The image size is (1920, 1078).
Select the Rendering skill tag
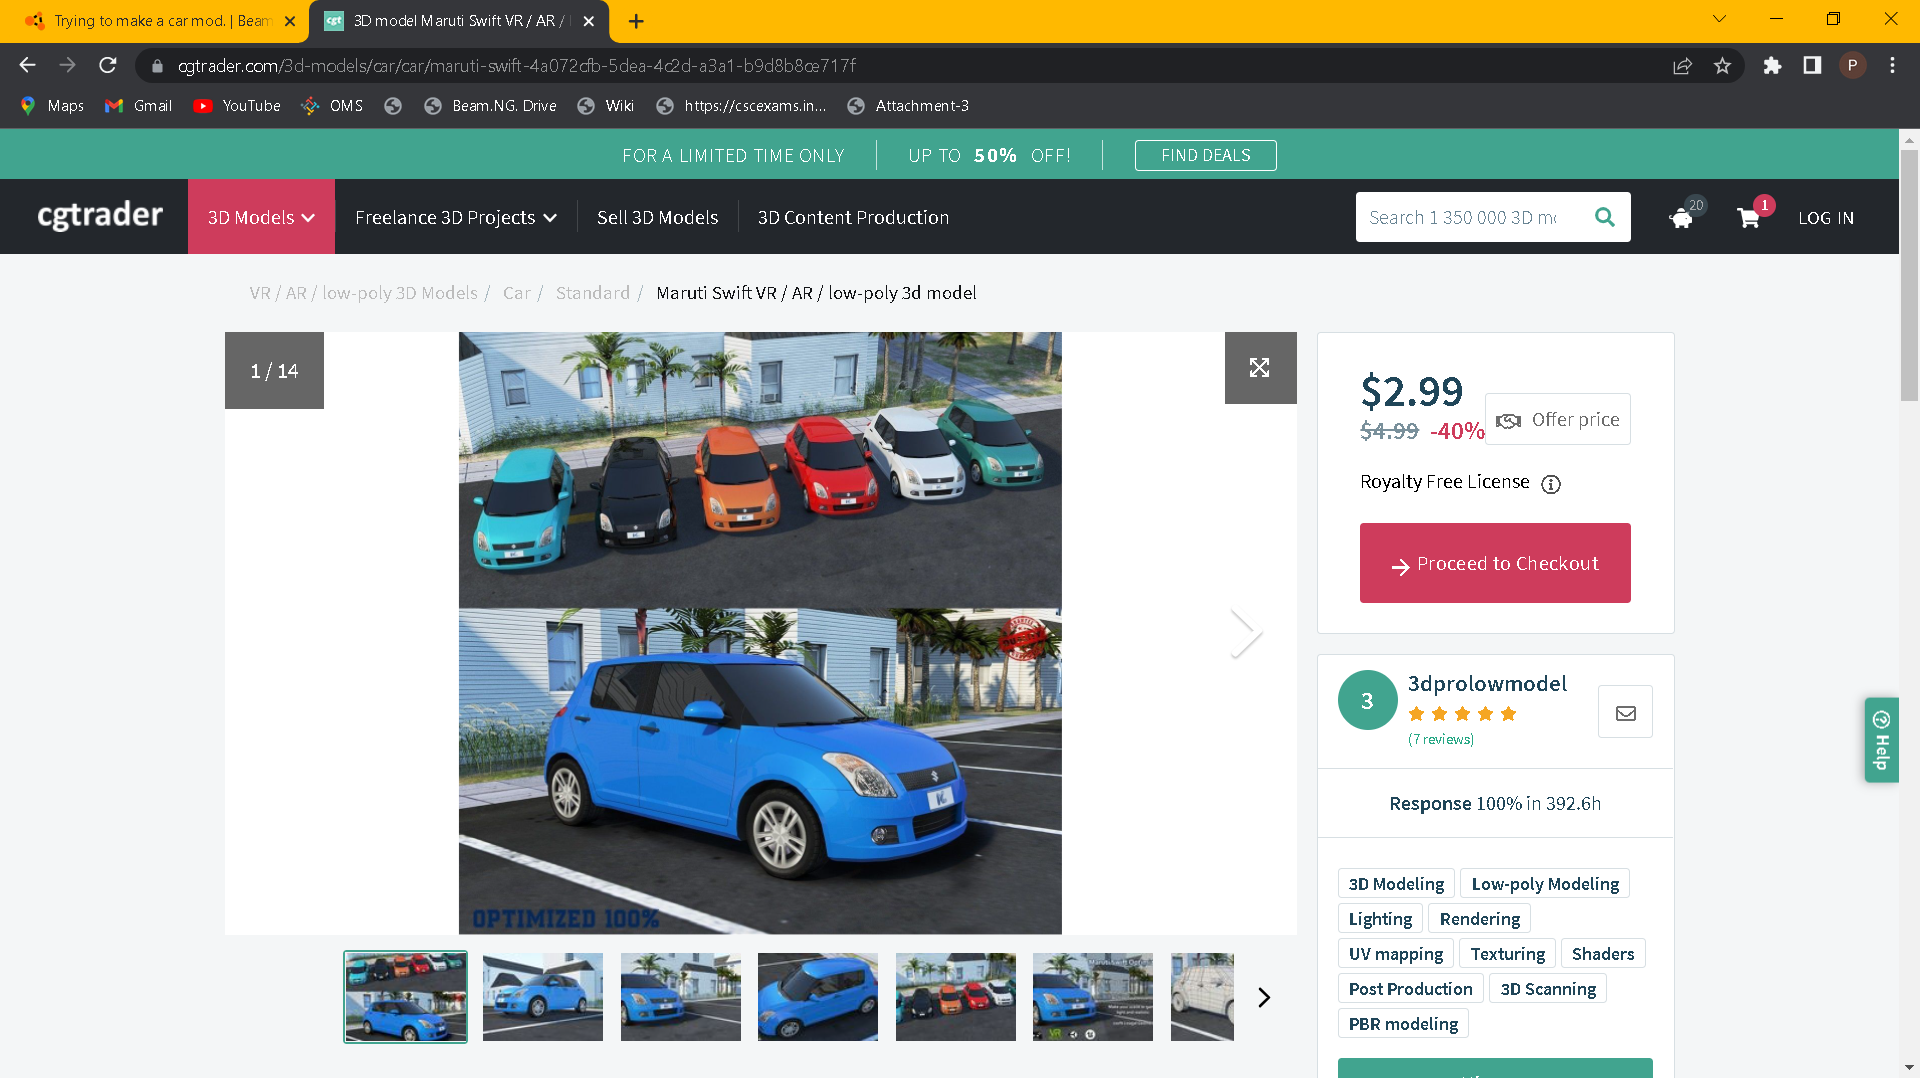tap(1480, 919)
